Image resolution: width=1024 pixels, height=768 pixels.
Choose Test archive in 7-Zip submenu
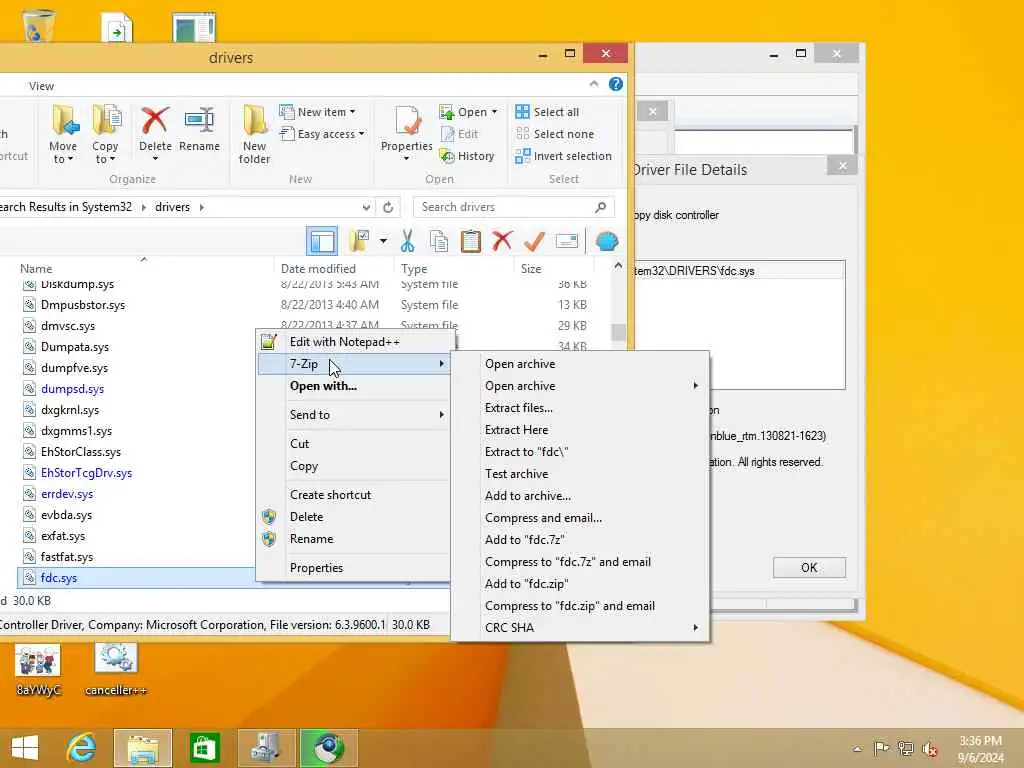point(580,474)
